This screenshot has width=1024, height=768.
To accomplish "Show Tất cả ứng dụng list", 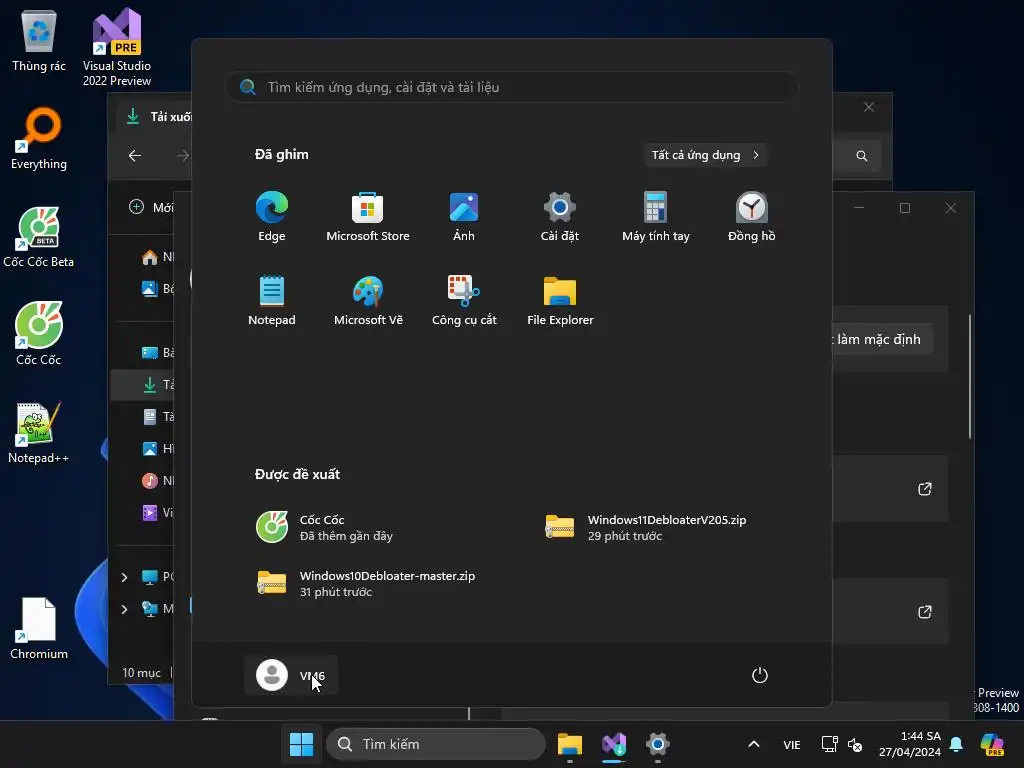I will click(705, 155).
